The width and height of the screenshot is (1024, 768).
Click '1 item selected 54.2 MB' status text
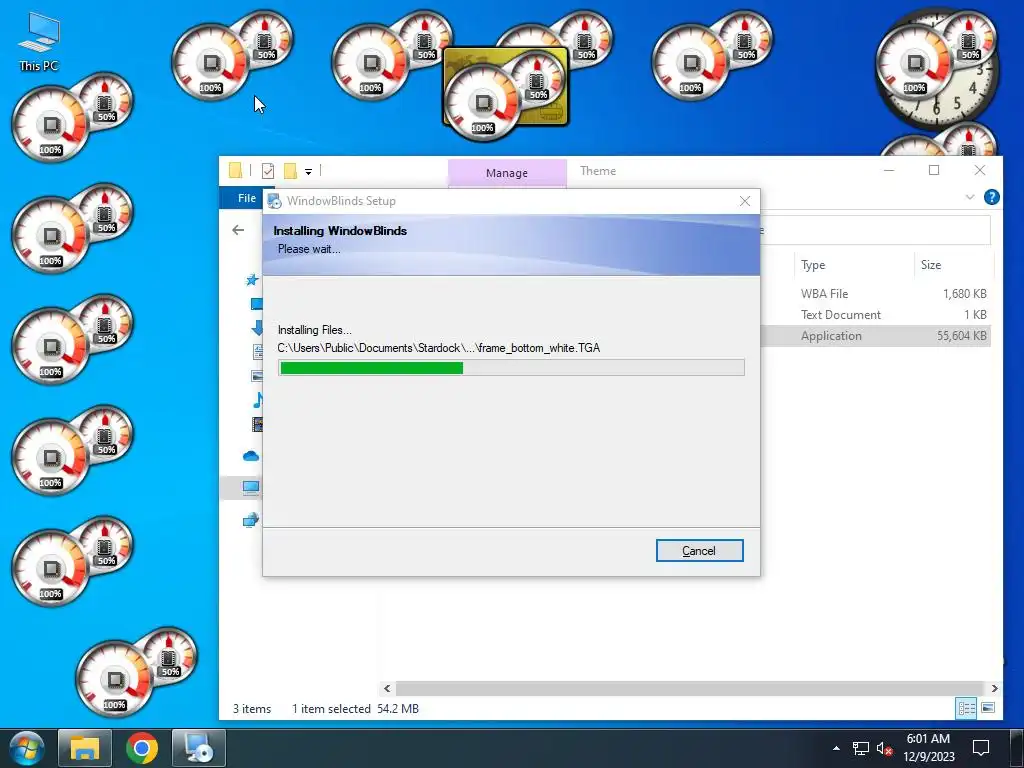[355, 709]
